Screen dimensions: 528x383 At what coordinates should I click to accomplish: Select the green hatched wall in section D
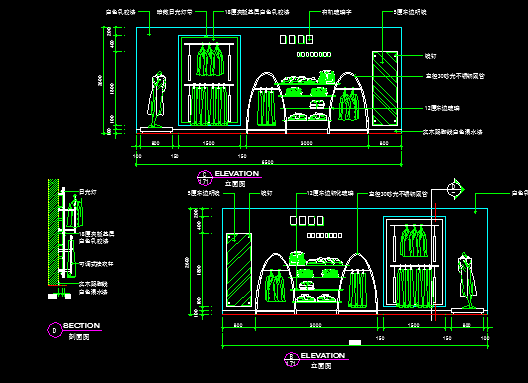click(x=53, y=232)
